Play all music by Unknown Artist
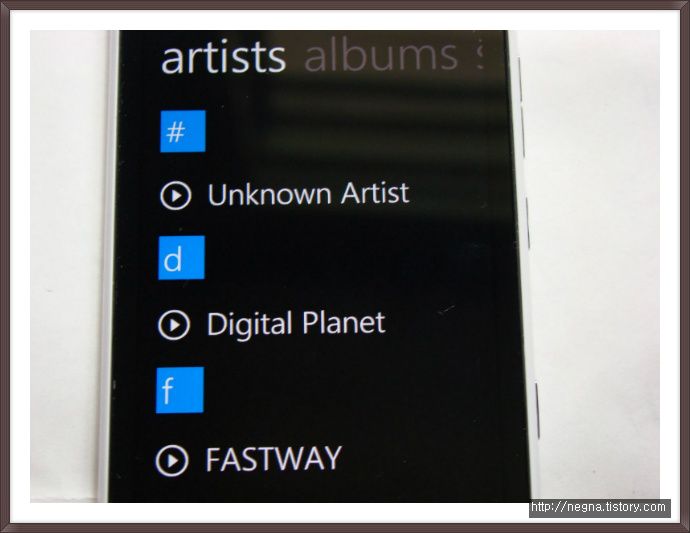Viewport: 690px width, 533px height. (x=176, y=195)
